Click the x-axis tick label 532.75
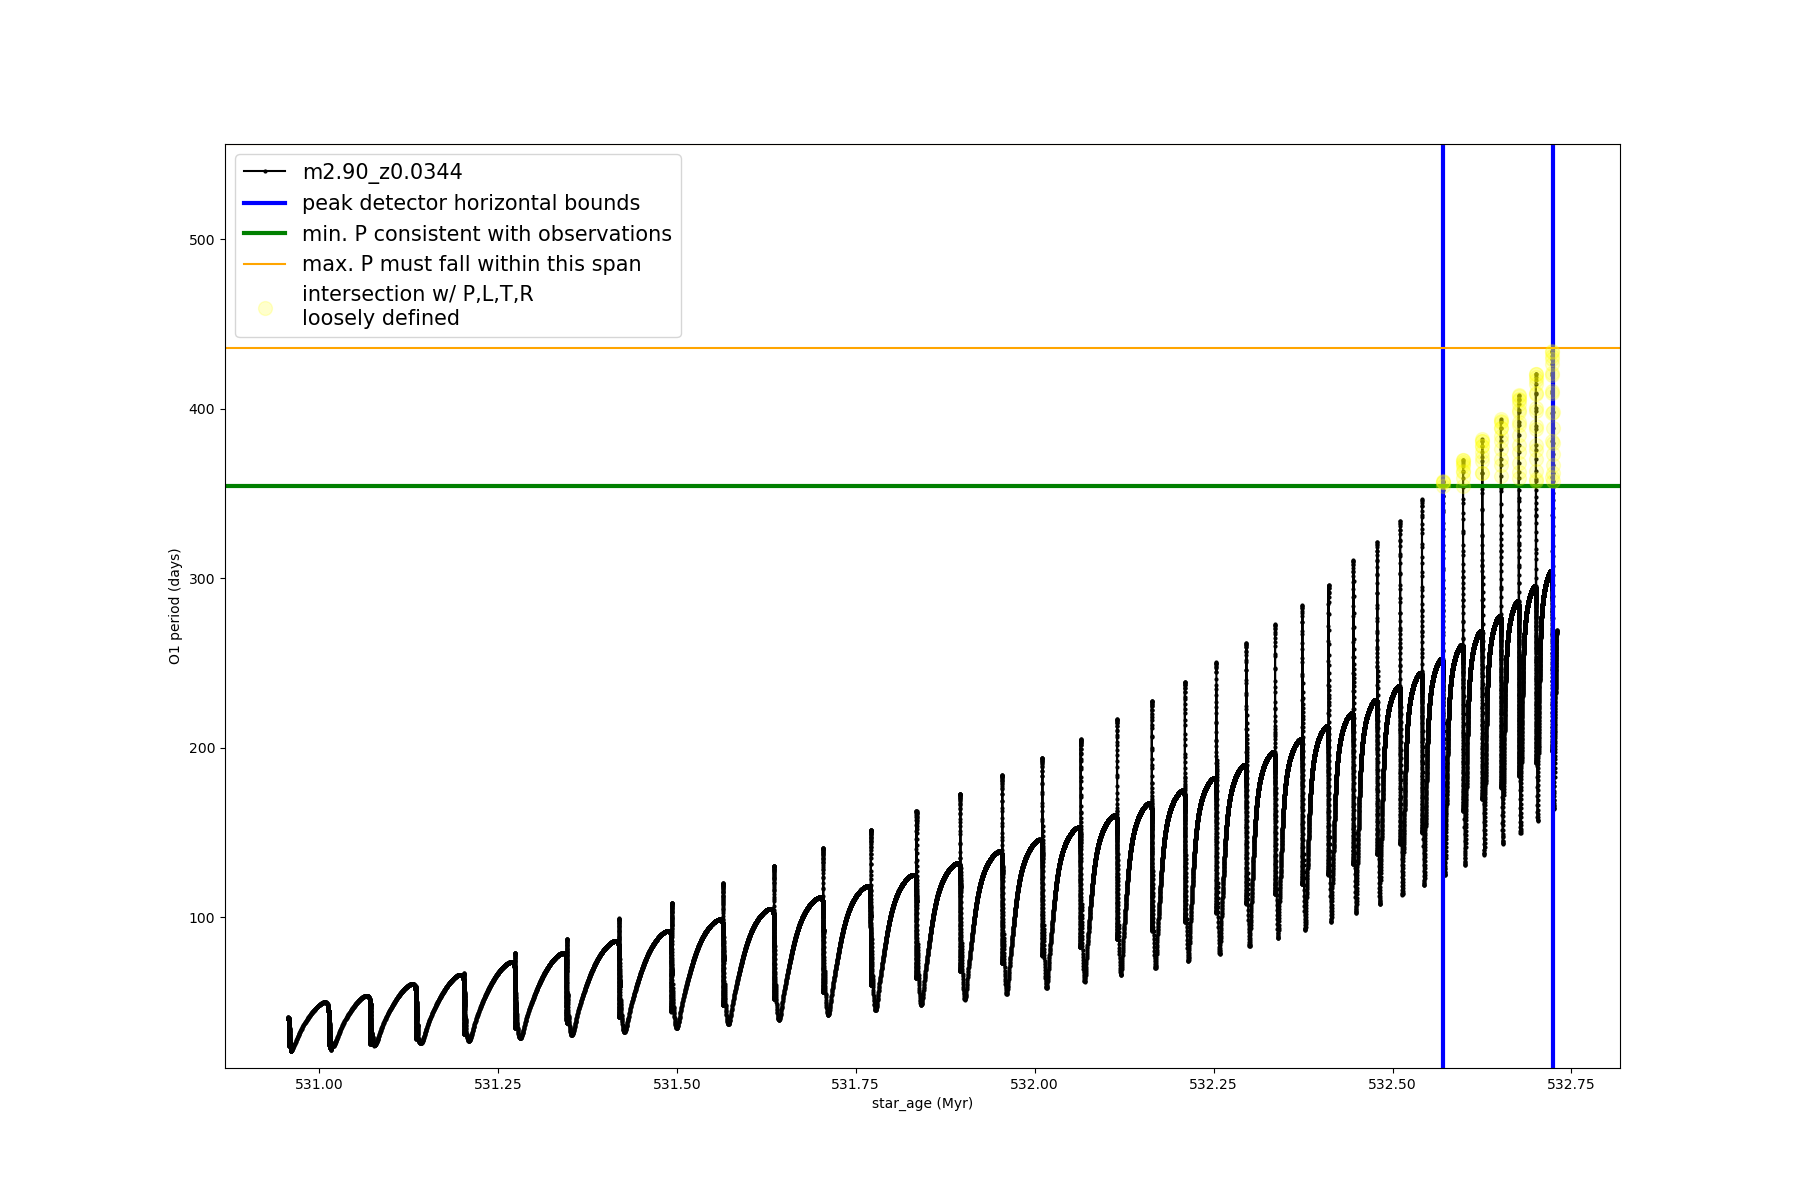Viewport: 1800px width, 1200px height. click(x=1570, y=1084)
